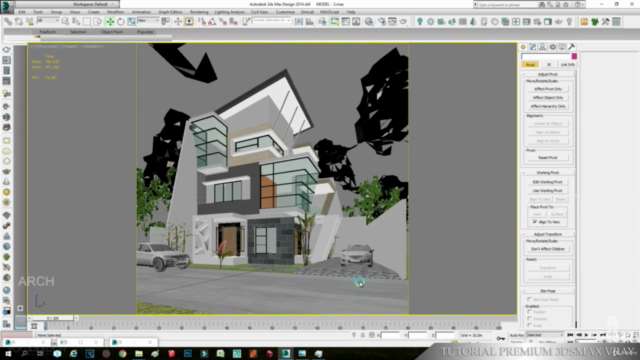Image resolution: width=640 pixels, height=360 pixels.
Task: Click the Reset Pivot button
Action: click(x=548, y=158)
